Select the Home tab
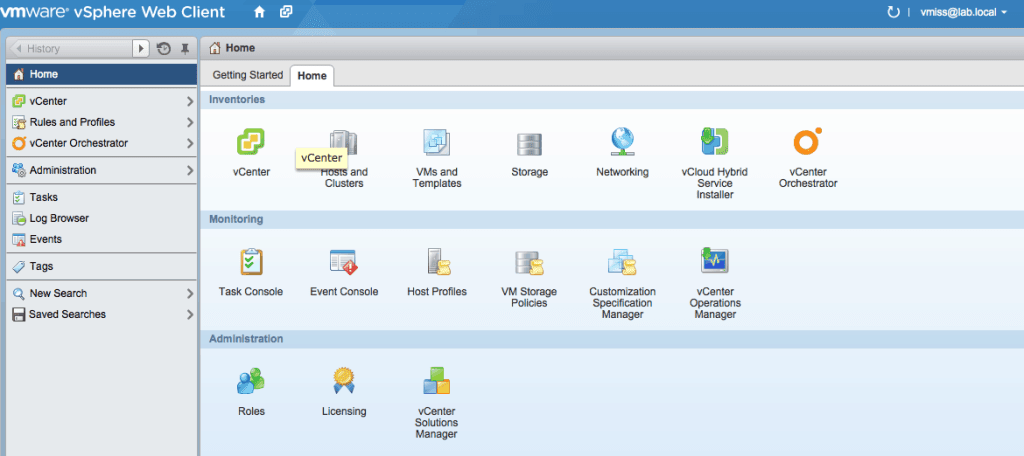 (312, 76)
